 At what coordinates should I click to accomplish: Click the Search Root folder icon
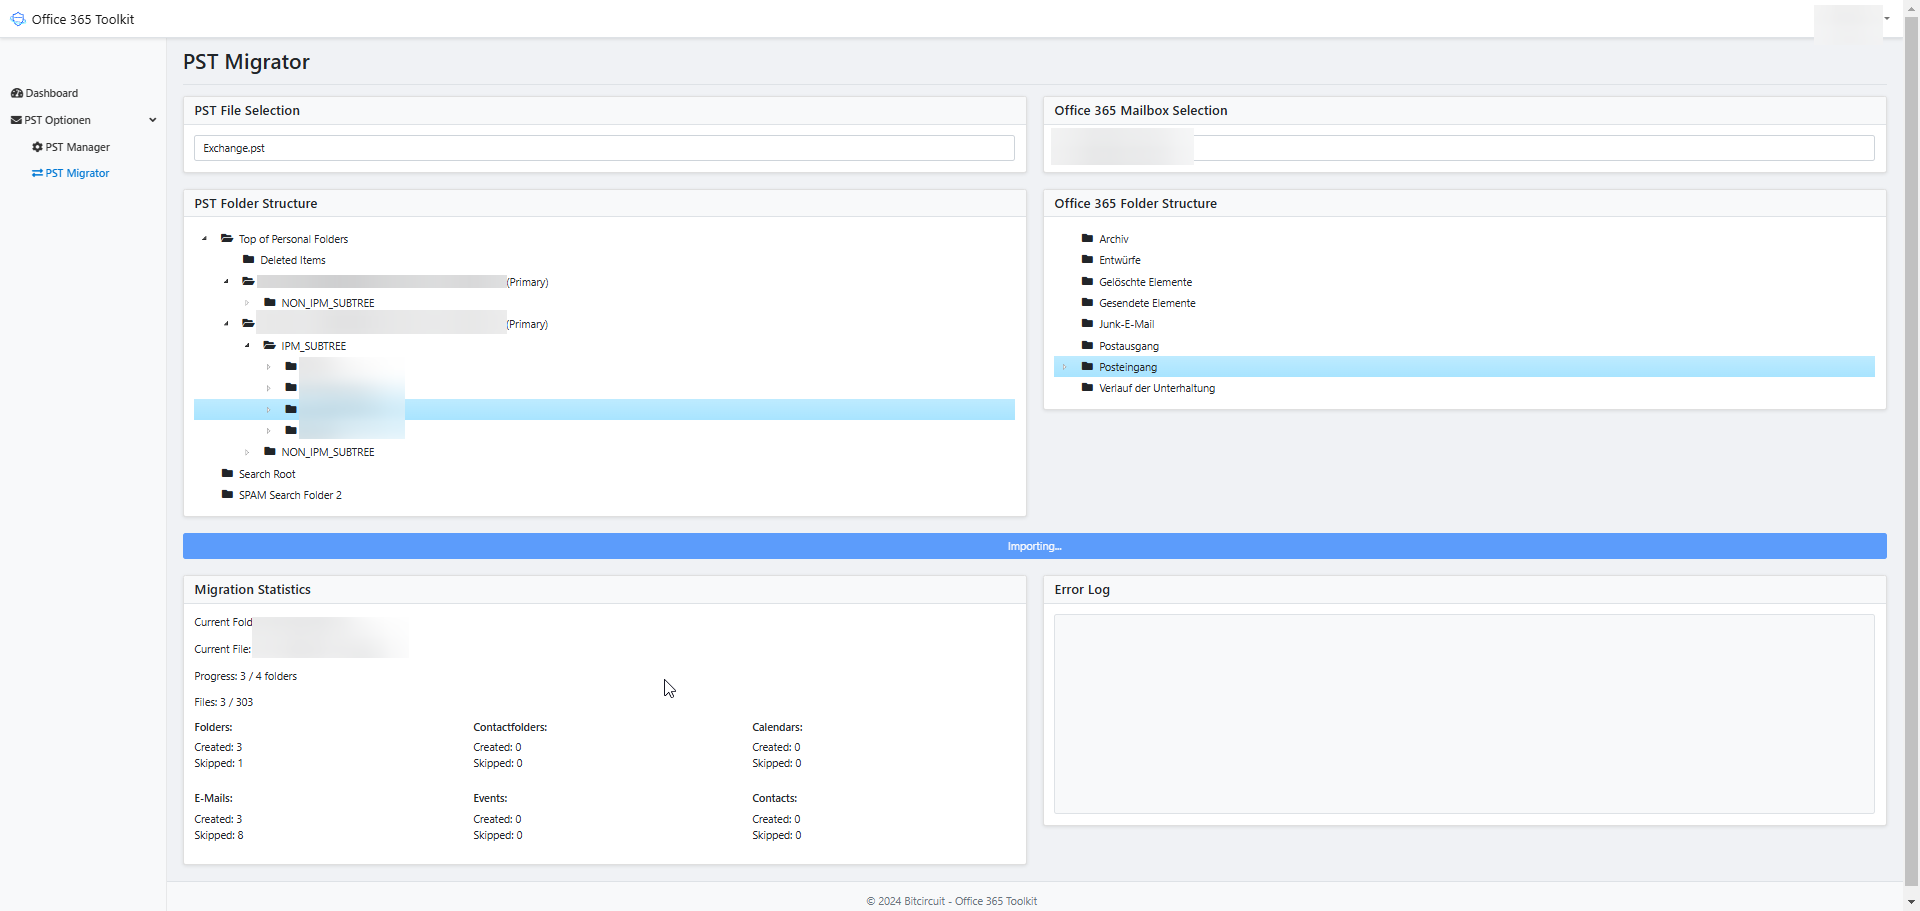coord(227,474)
